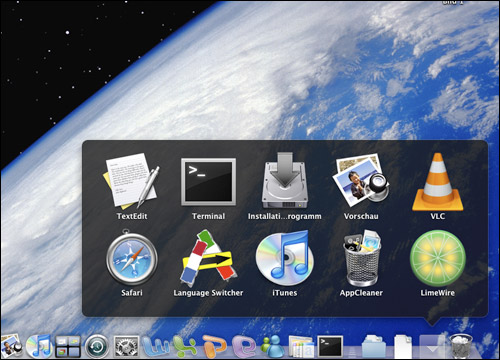
Task: Launch VLC traffic cone icon
Action: pos(438,182)
